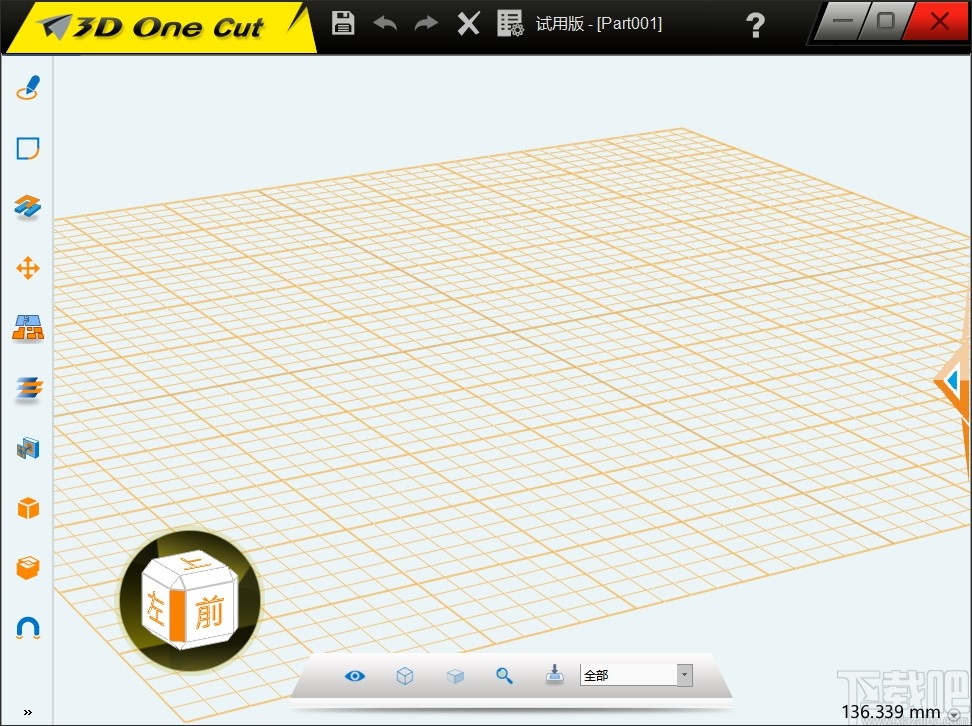Select the eraser tool at the sidebar top
This screenshot has width=972, height=726.
point(27,87)
